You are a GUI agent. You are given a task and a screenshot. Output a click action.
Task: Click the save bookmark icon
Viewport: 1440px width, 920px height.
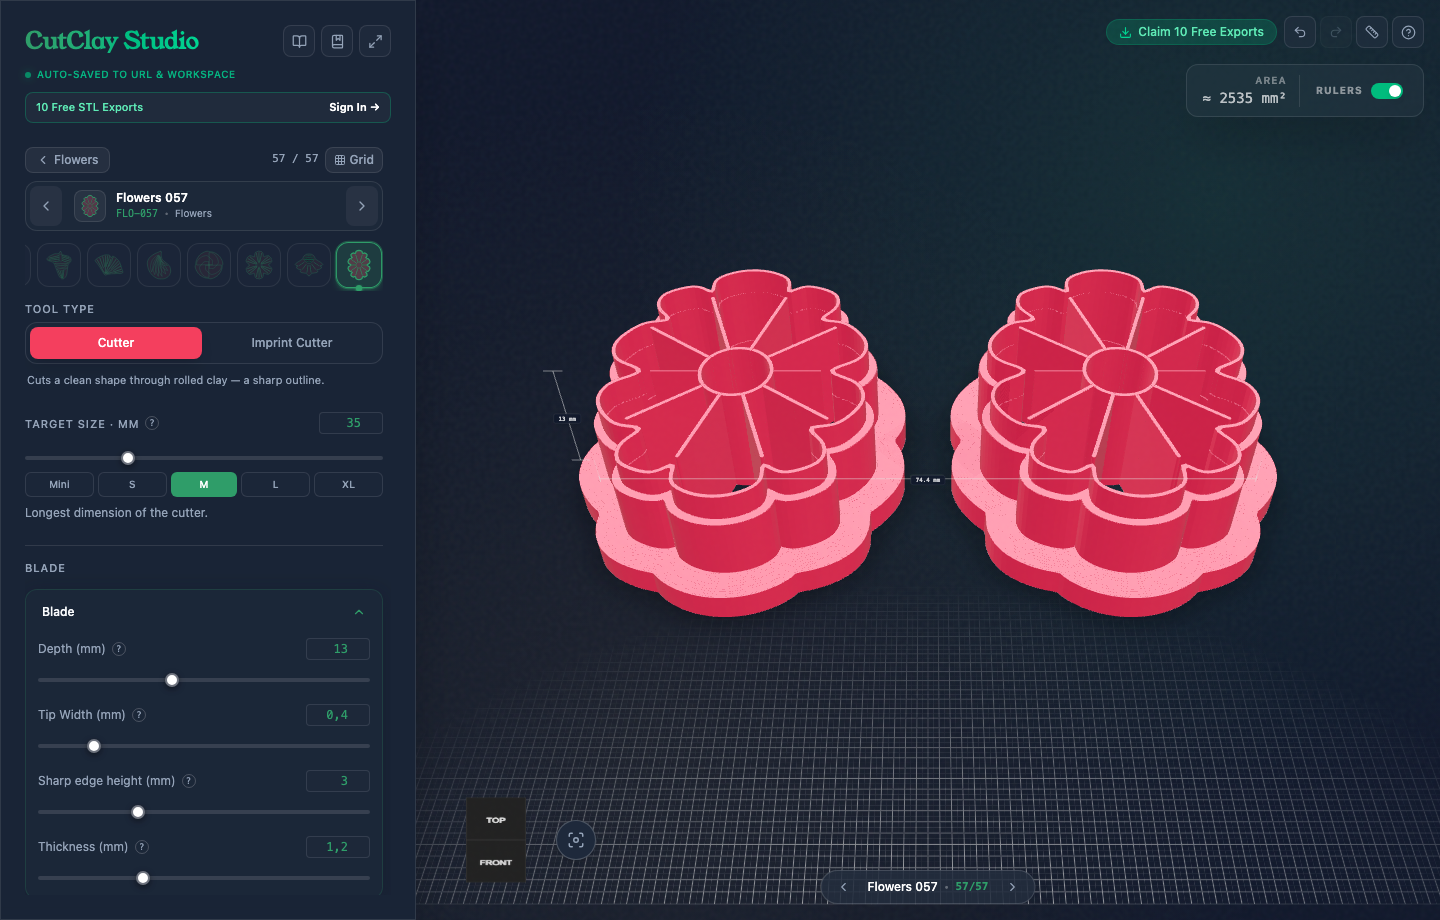coord(337,41)
